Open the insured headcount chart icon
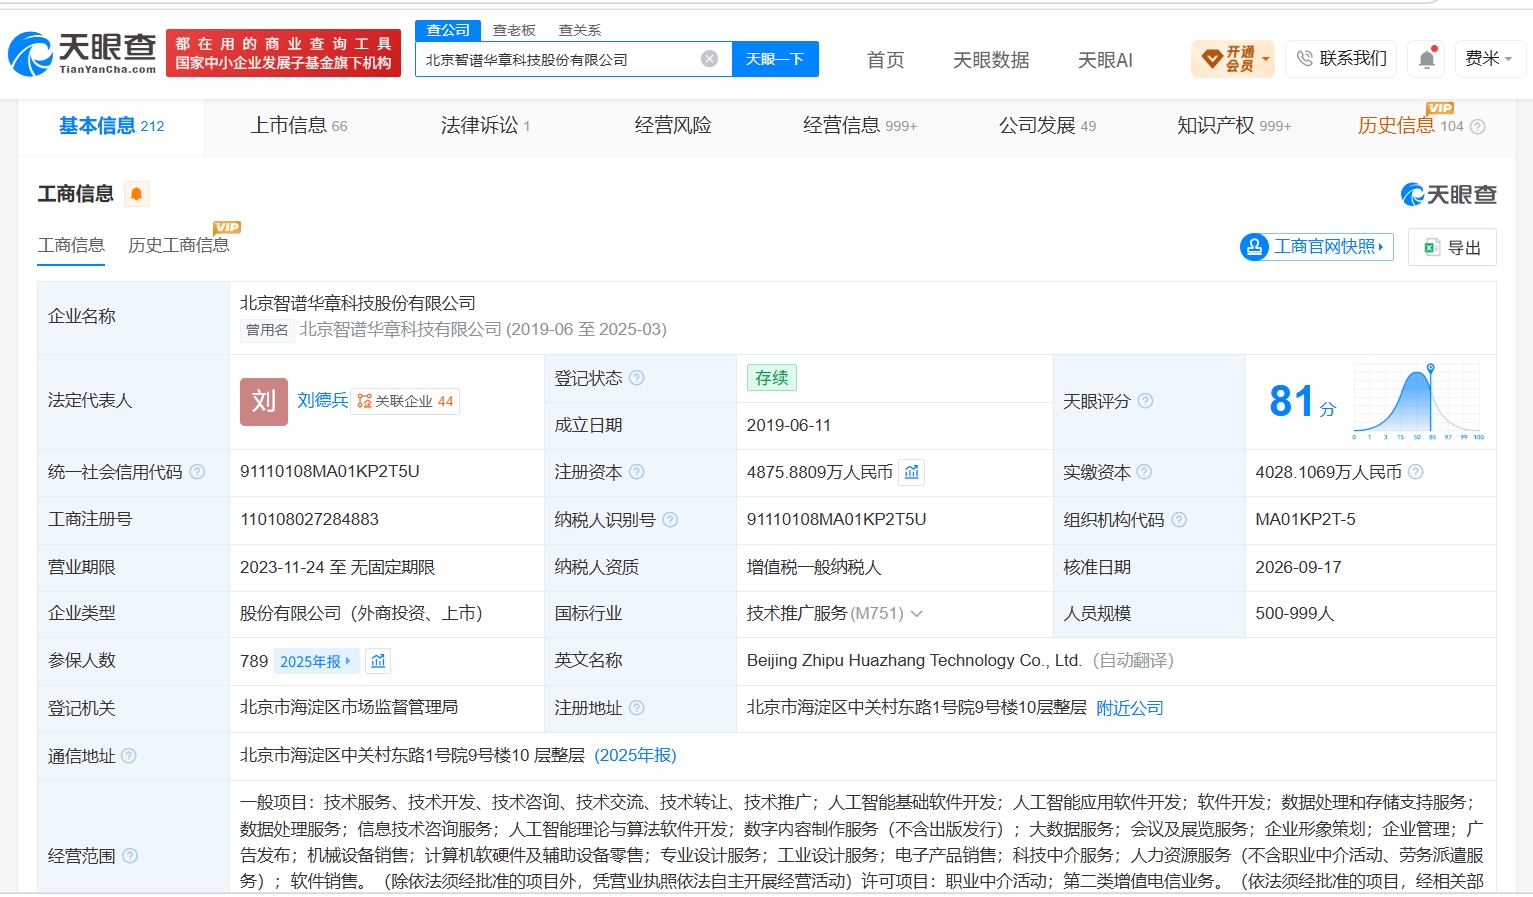 (378, 661)
